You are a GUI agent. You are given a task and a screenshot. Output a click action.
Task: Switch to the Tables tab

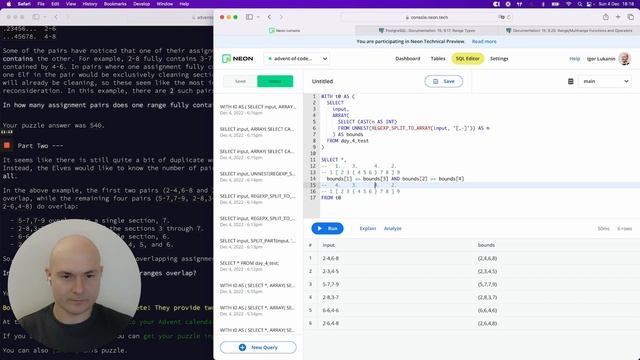tap(438, 59)
